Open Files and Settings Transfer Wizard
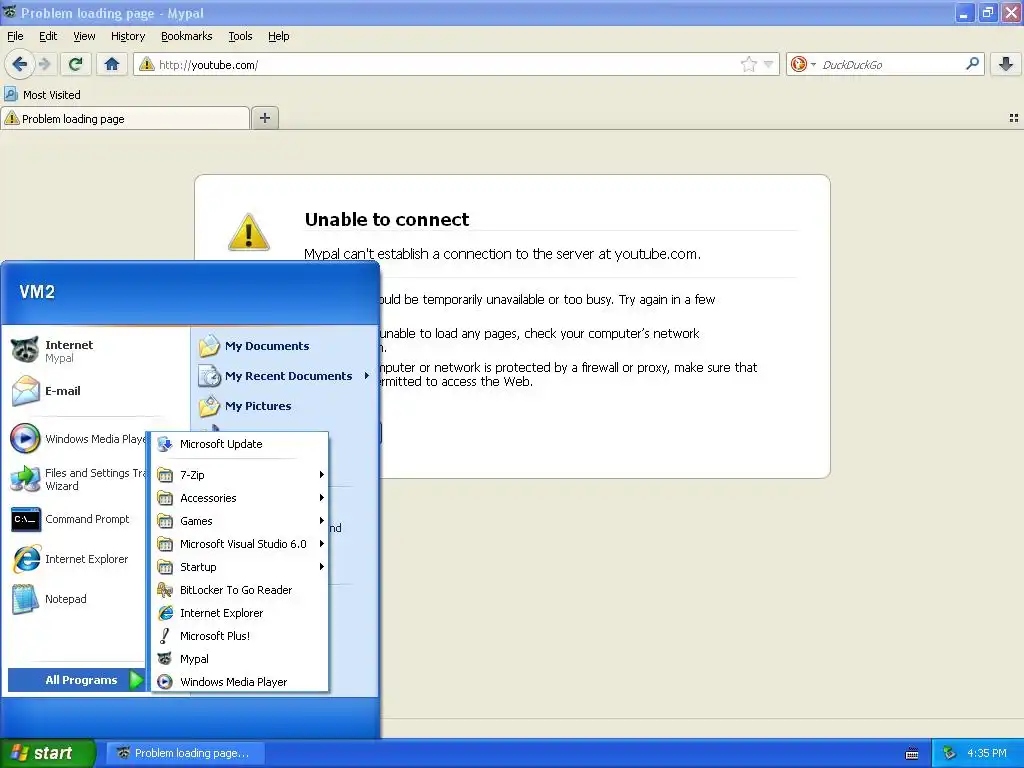 (x=77, y=479)
